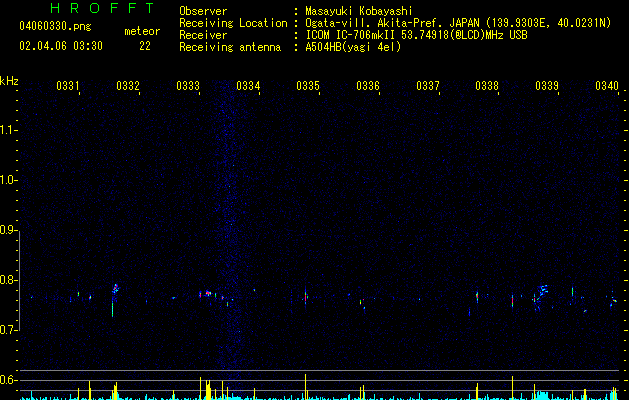Image resolution: width=629 pixels, height=400 pixels.
Task: Click the 0.8 kHz axis label
Action: click(x=8, y=280)
